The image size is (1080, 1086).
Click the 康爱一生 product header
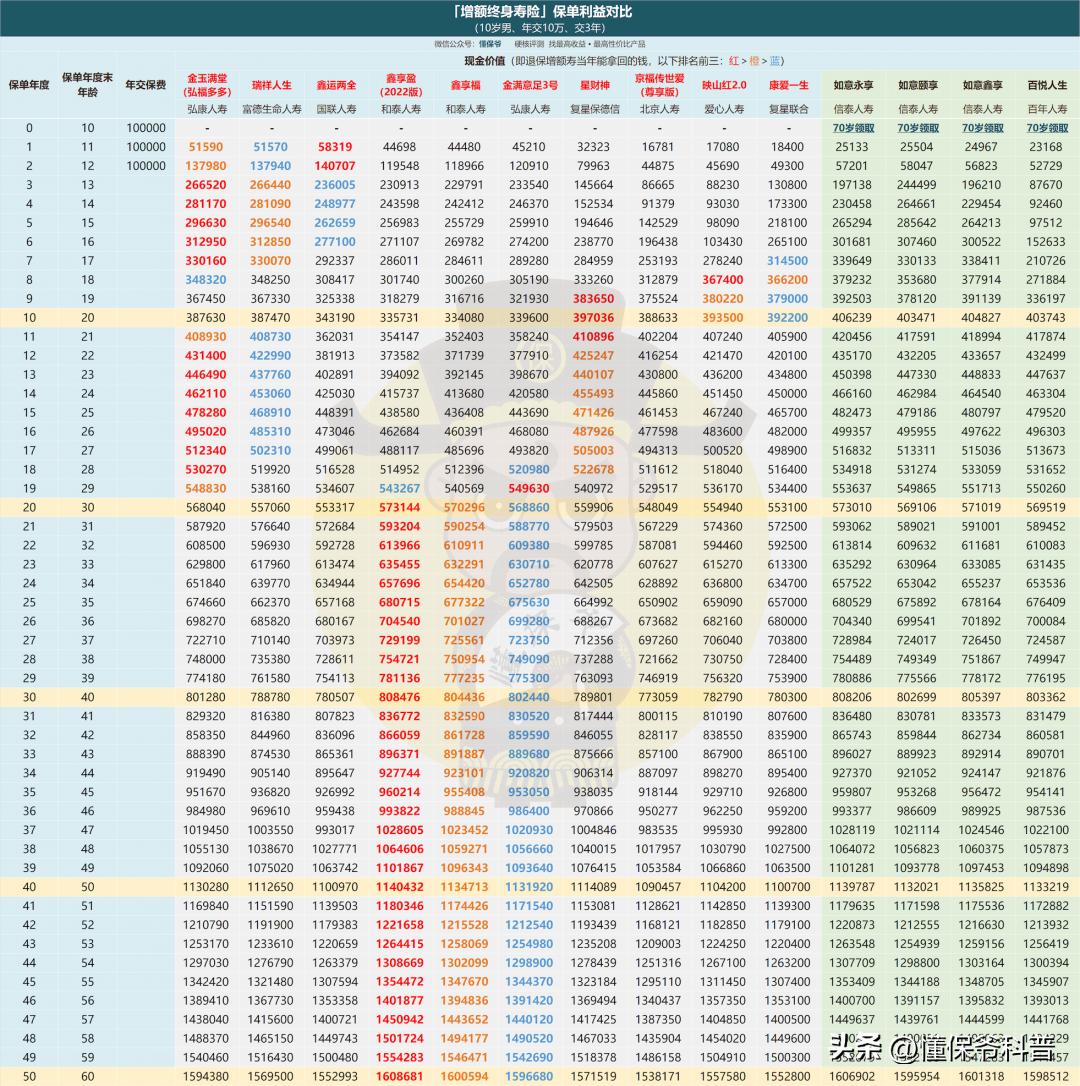pos(788,85)
